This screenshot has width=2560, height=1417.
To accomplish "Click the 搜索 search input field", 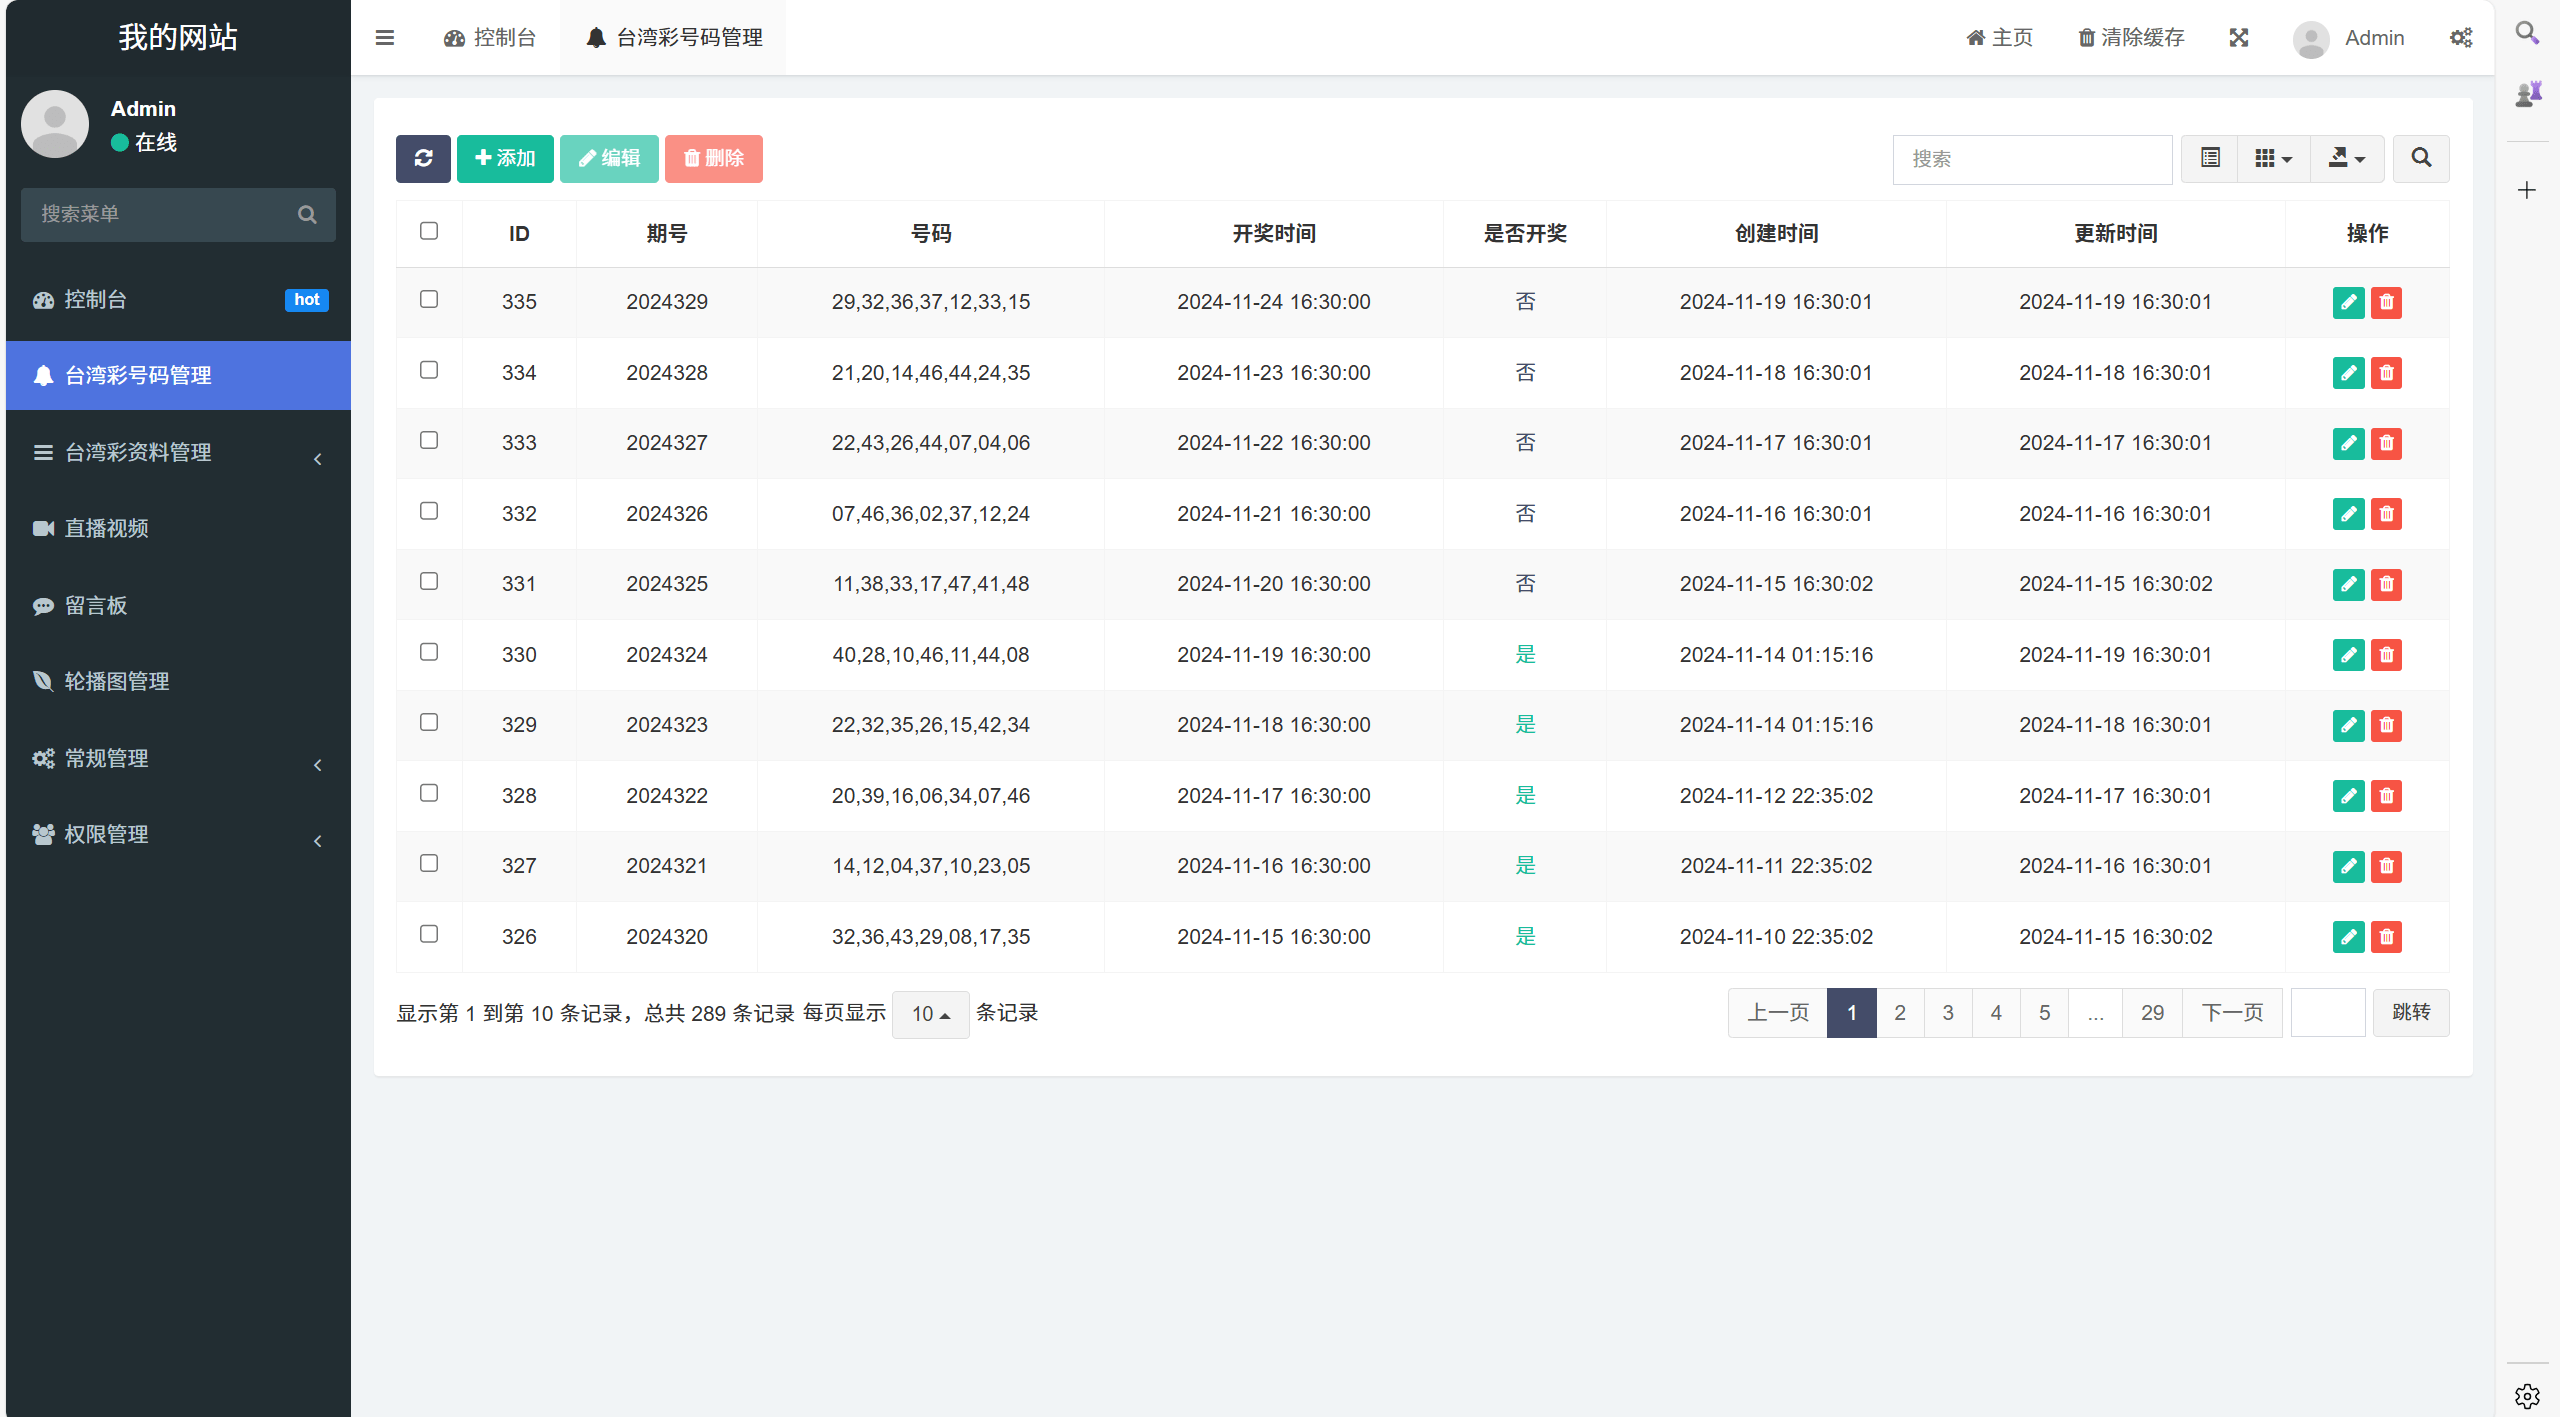I will 2036,159.
